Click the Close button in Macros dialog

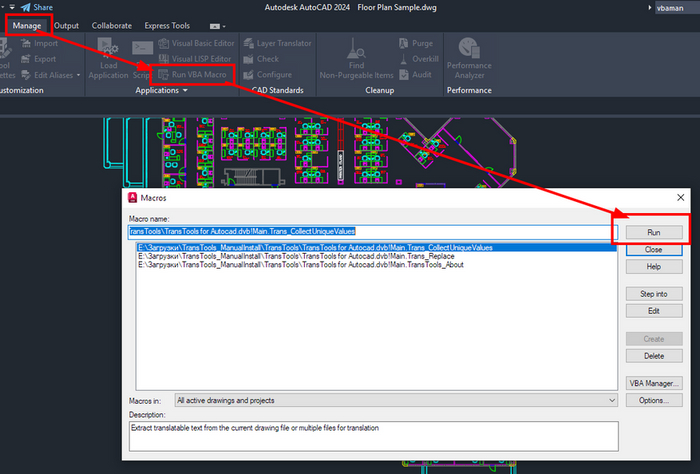tap(654, 249)
